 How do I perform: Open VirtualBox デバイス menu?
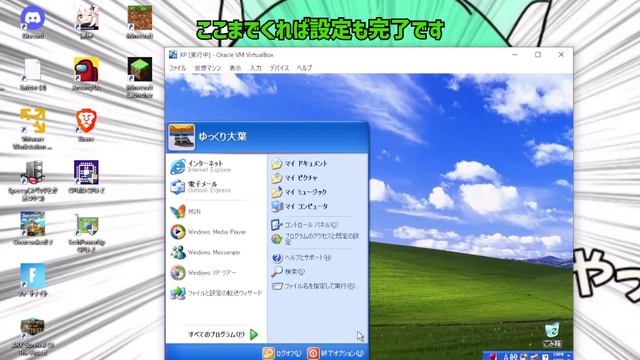coord(280,68)
